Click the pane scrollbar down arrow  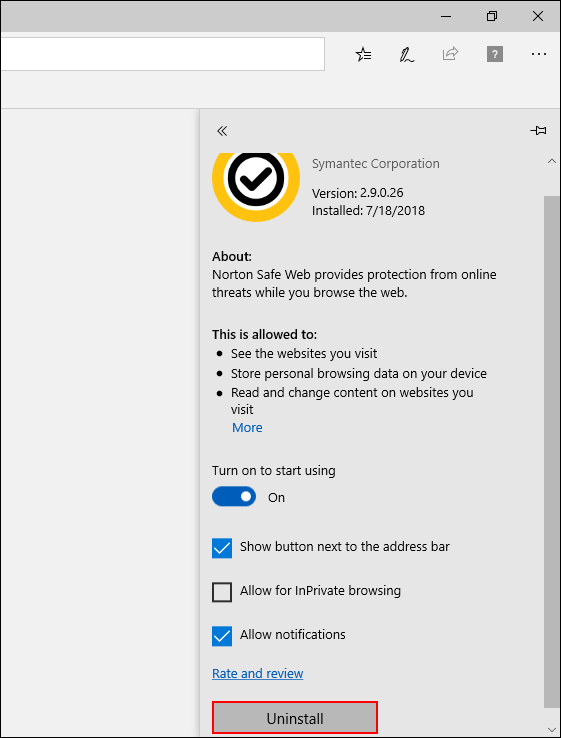[552, 728]
